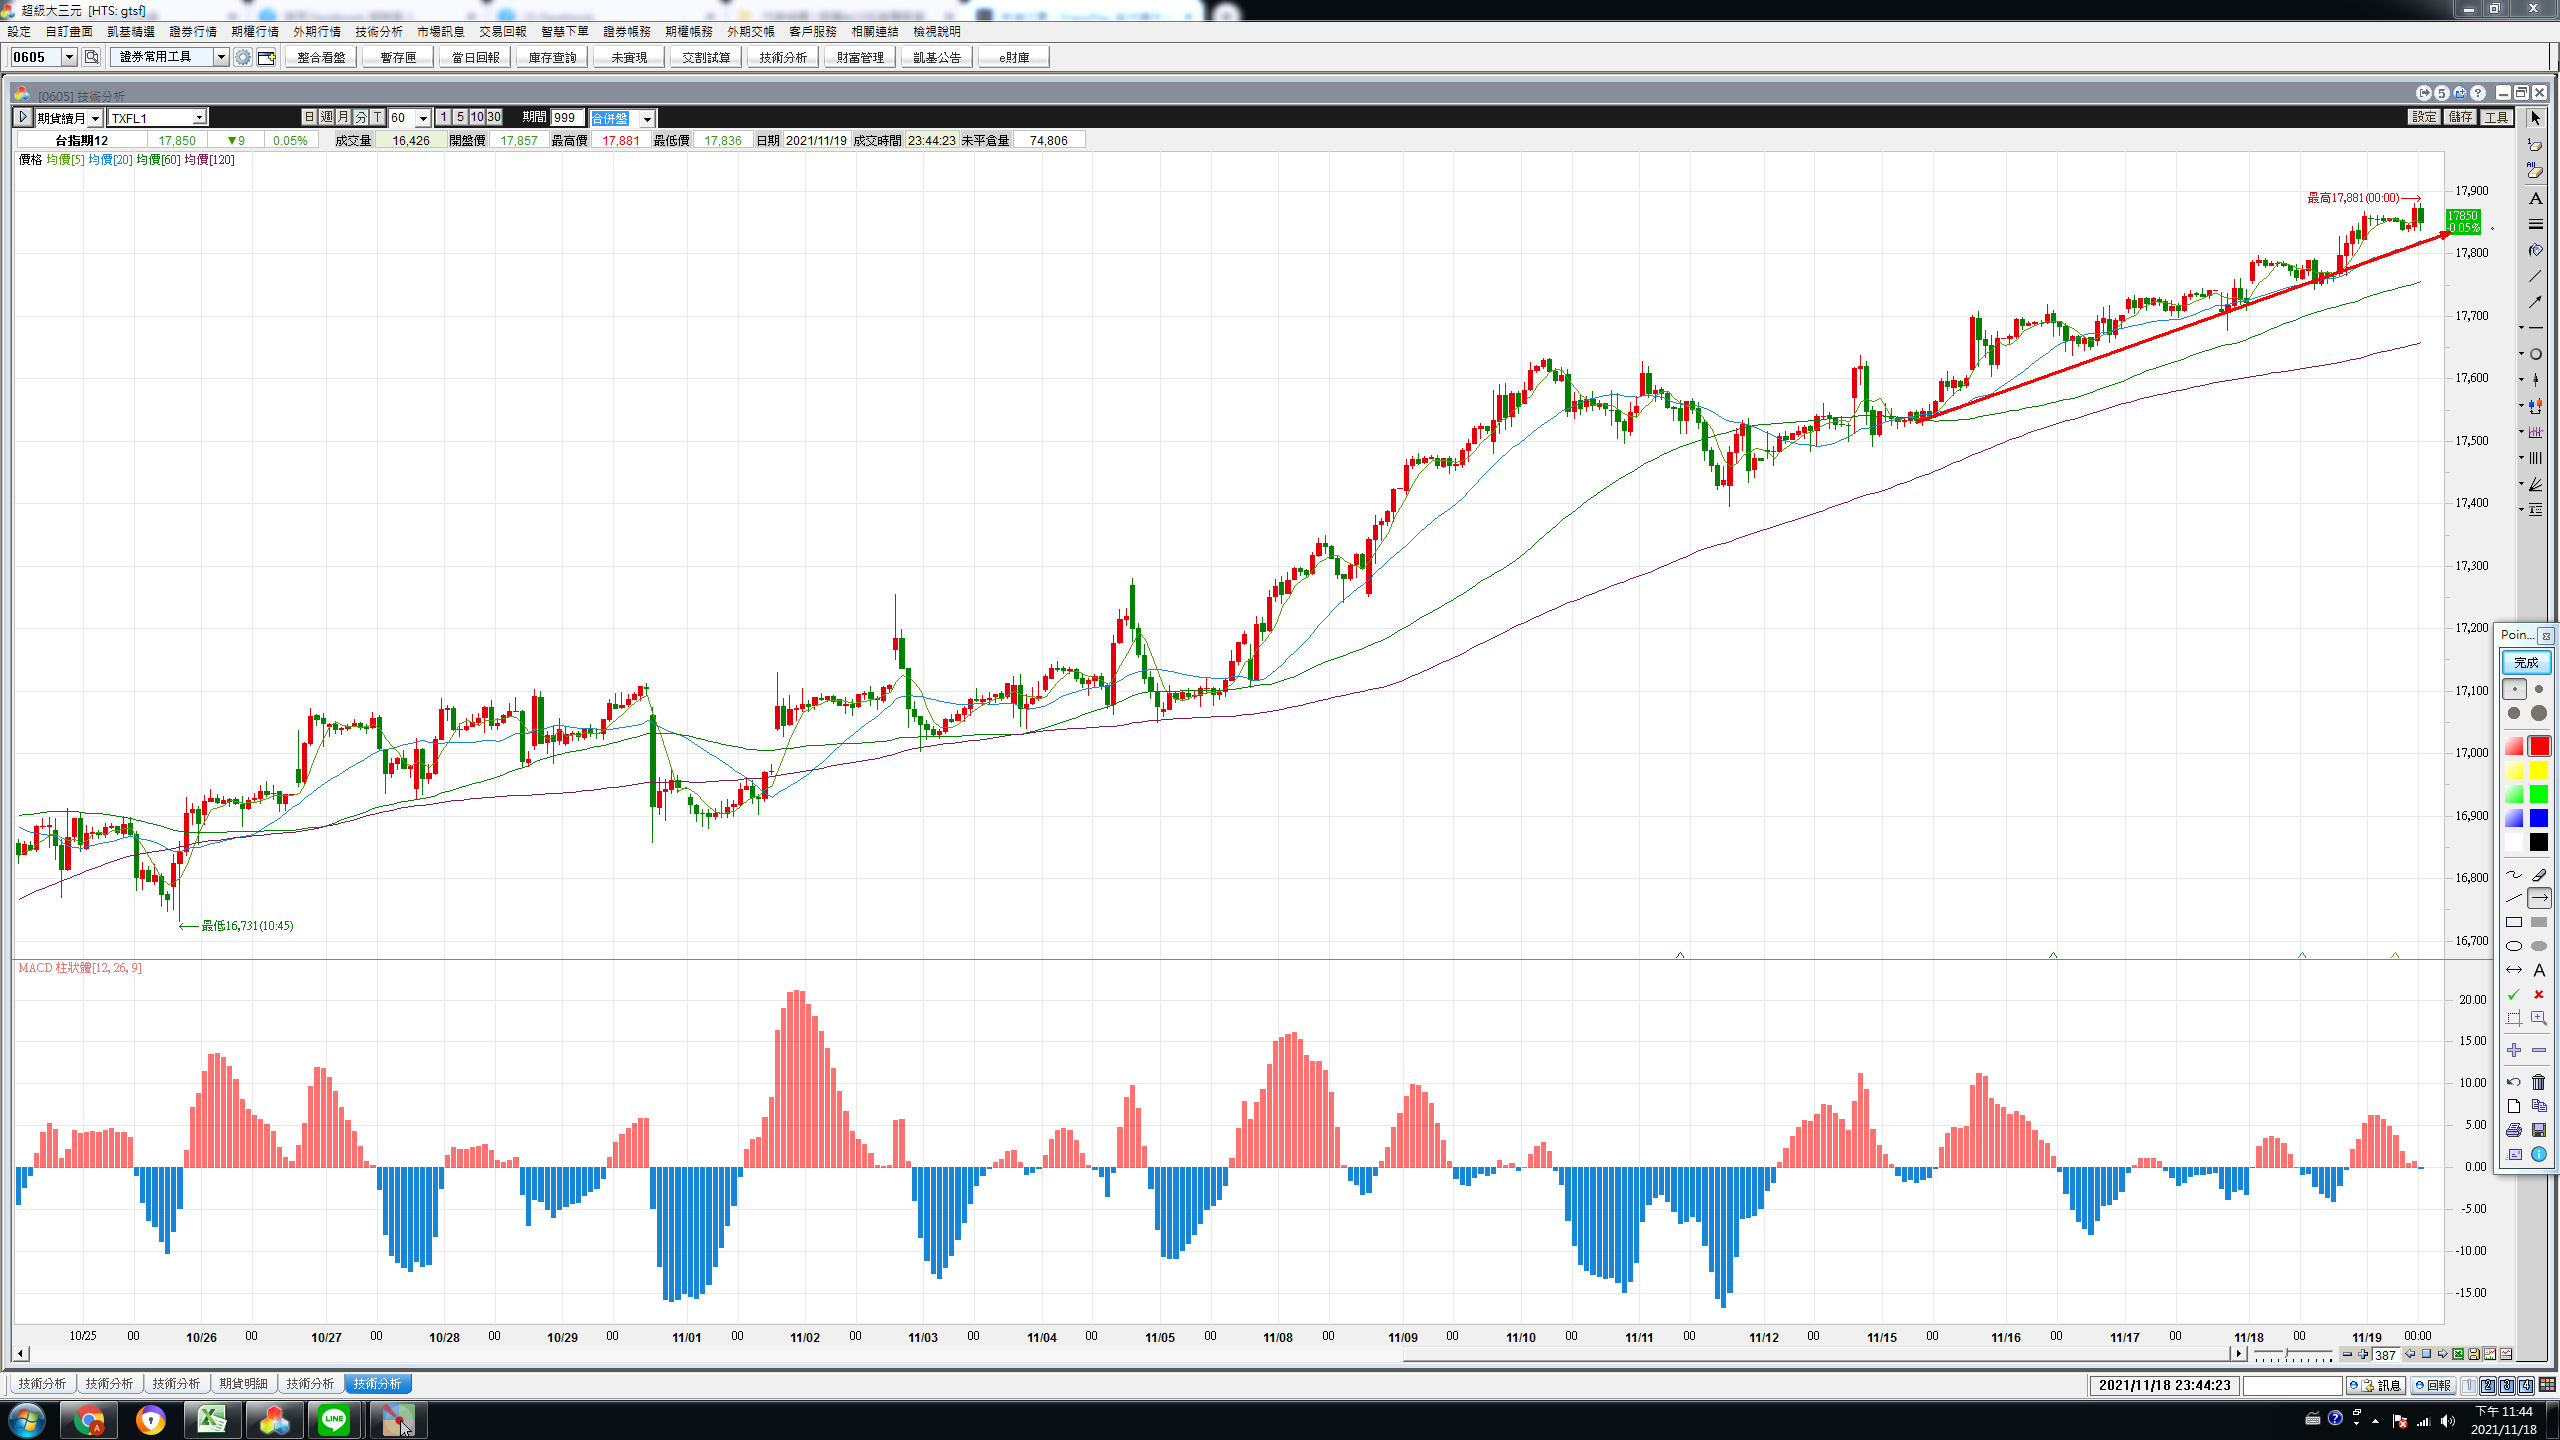Expand the 合併盤 session dropdown
This screenshot has width=2560, height=1440.
point(647,119)
